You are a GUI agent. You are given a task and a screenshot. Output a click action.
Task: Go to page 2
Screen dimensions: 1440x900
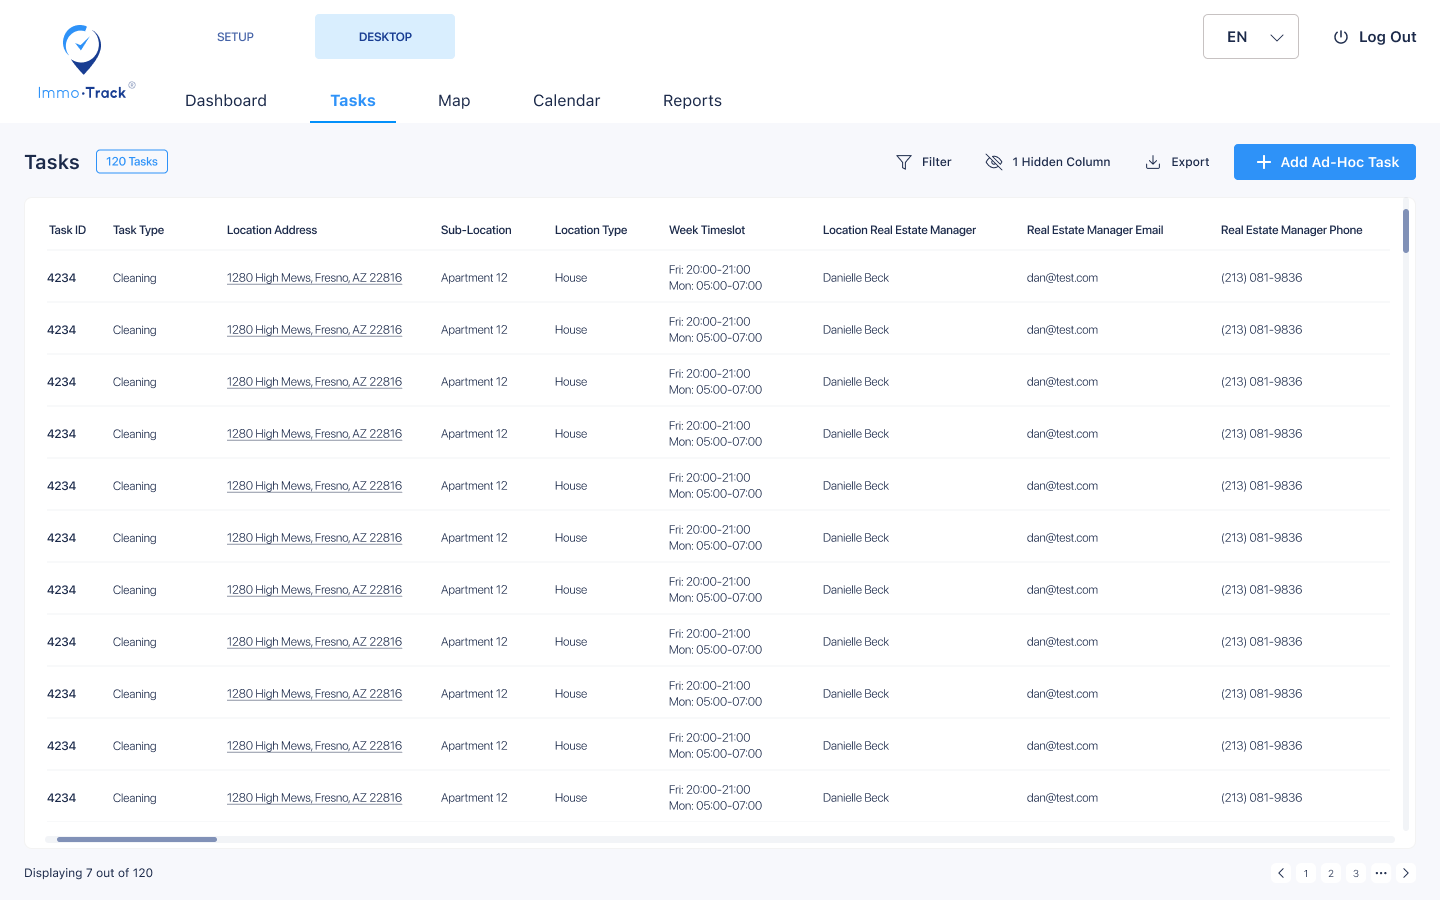tap(1331, 873)
